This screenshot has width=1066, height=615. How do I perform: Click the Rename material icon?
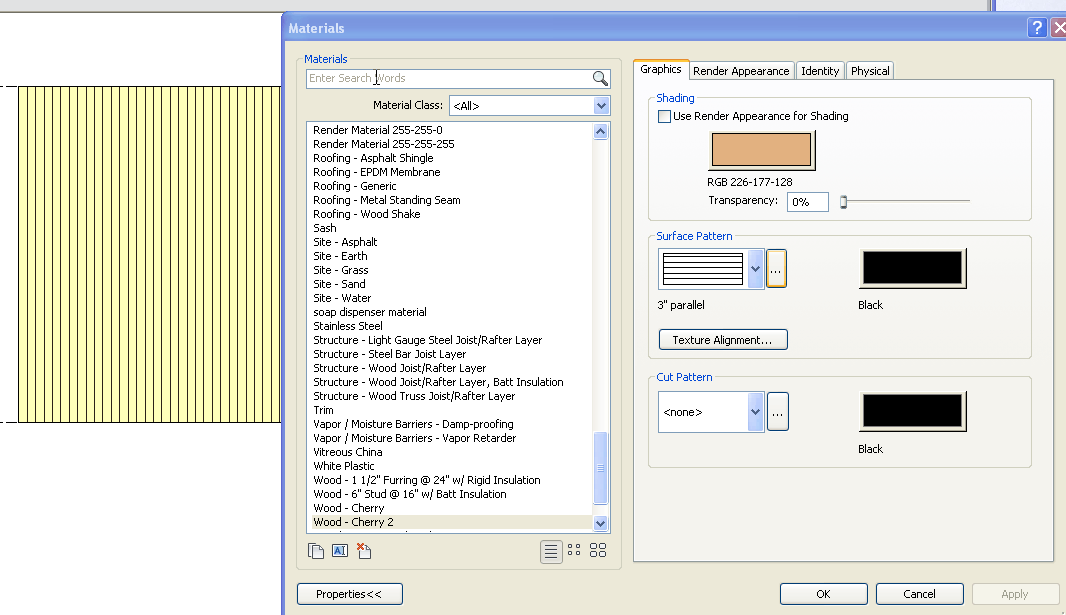(339, 550)
